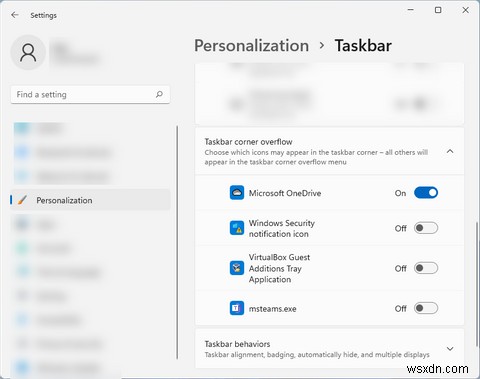
Task: Click the msteams.exe Teams icon
Action: [237, 308]
